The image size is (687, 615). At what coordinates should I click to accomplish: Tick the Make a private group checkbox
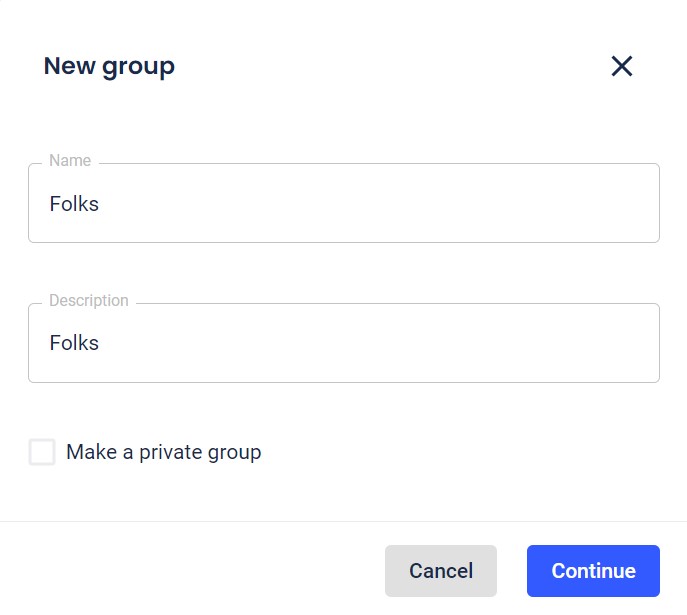[x=42, y=452]
